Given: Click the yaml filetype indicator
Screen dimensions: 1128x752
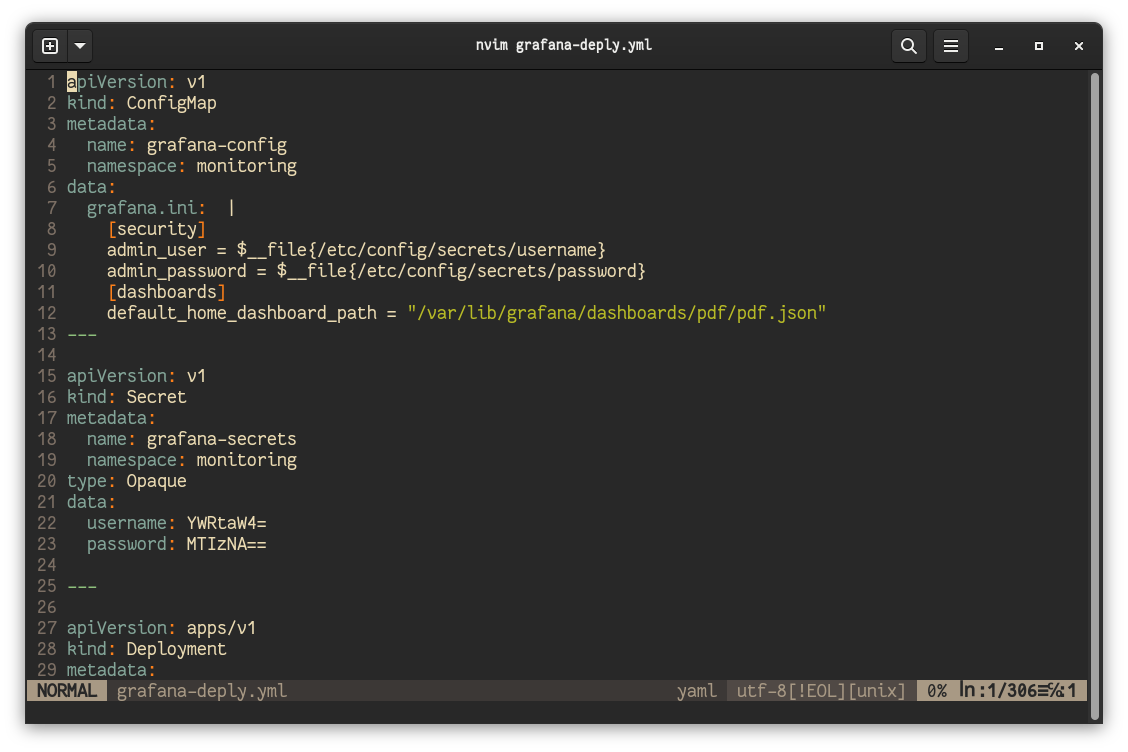Looking at the screenshot, I should coord(696,691).
